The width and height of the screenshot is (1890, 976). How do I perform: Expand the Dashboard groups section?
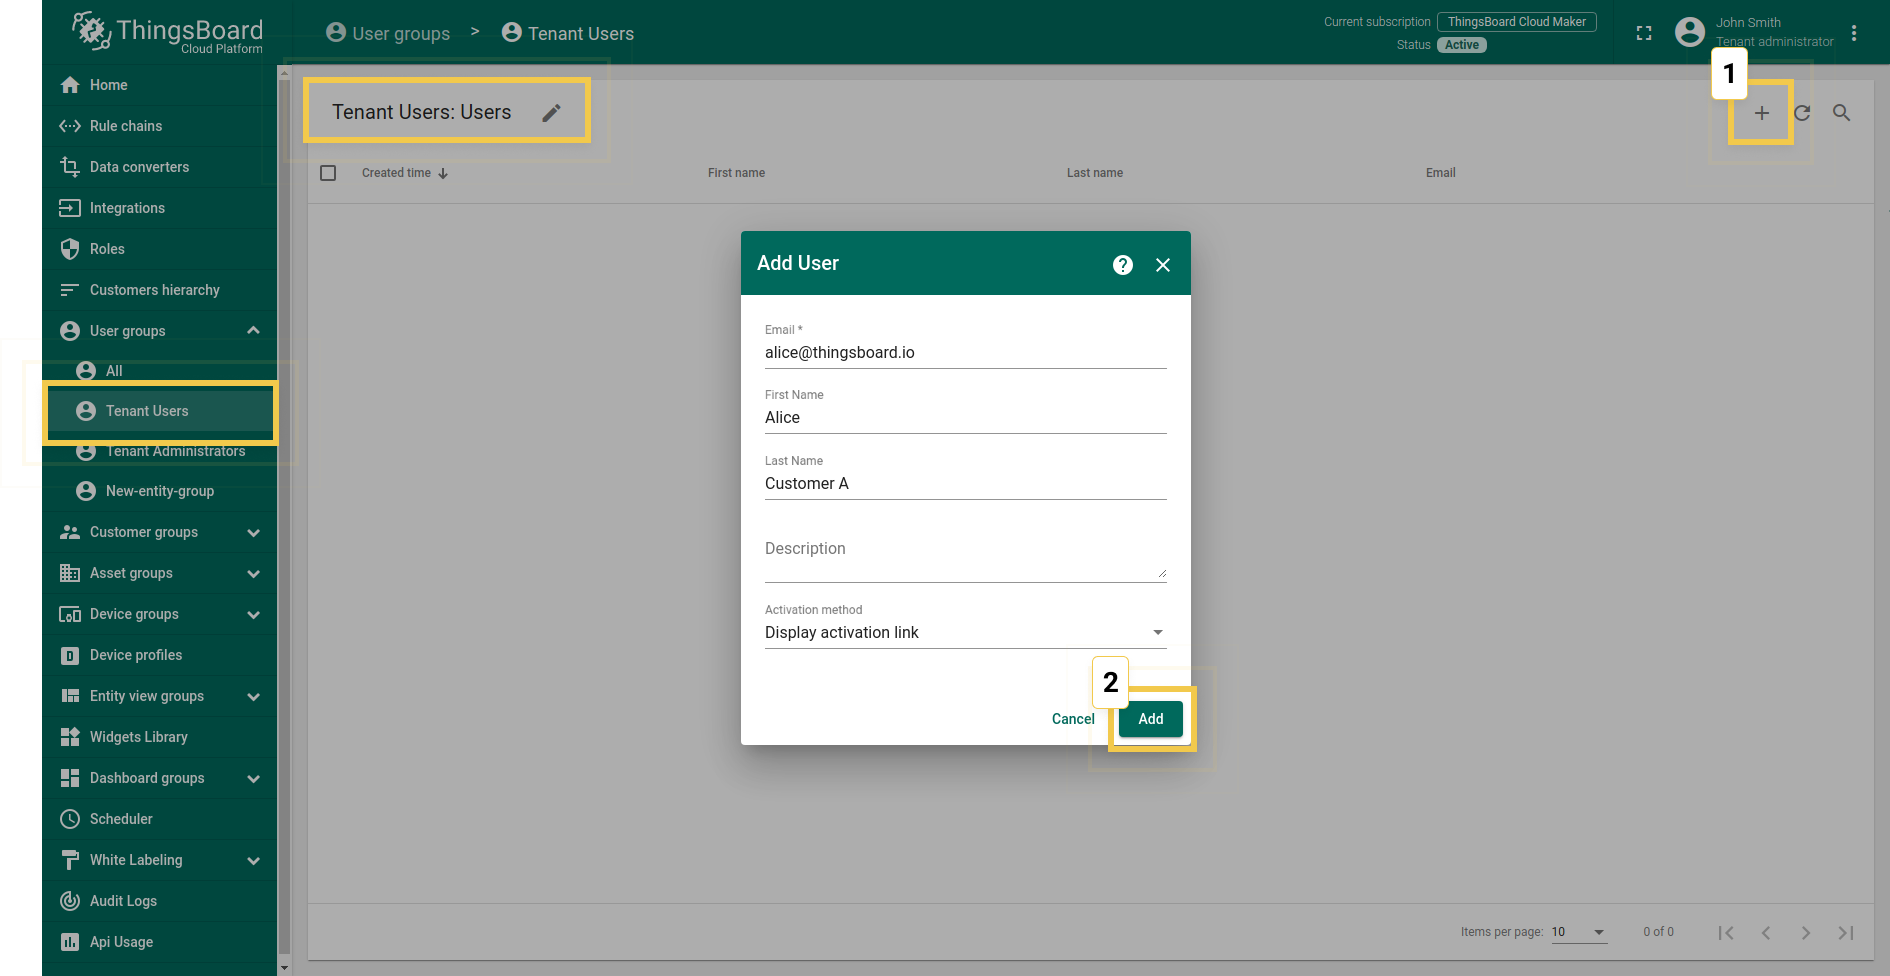coord(254,779)
